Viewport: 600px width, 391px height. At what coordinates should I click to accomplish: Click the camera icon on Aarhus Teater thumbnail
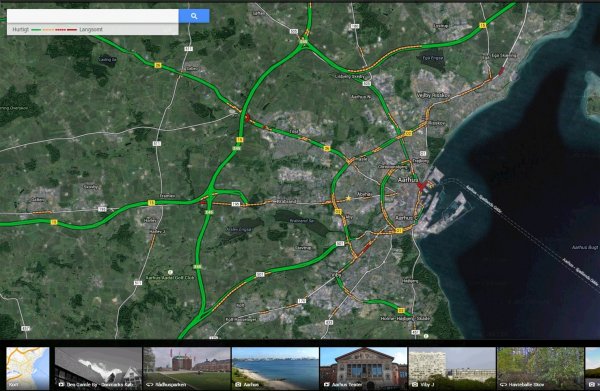click(326, 384)
